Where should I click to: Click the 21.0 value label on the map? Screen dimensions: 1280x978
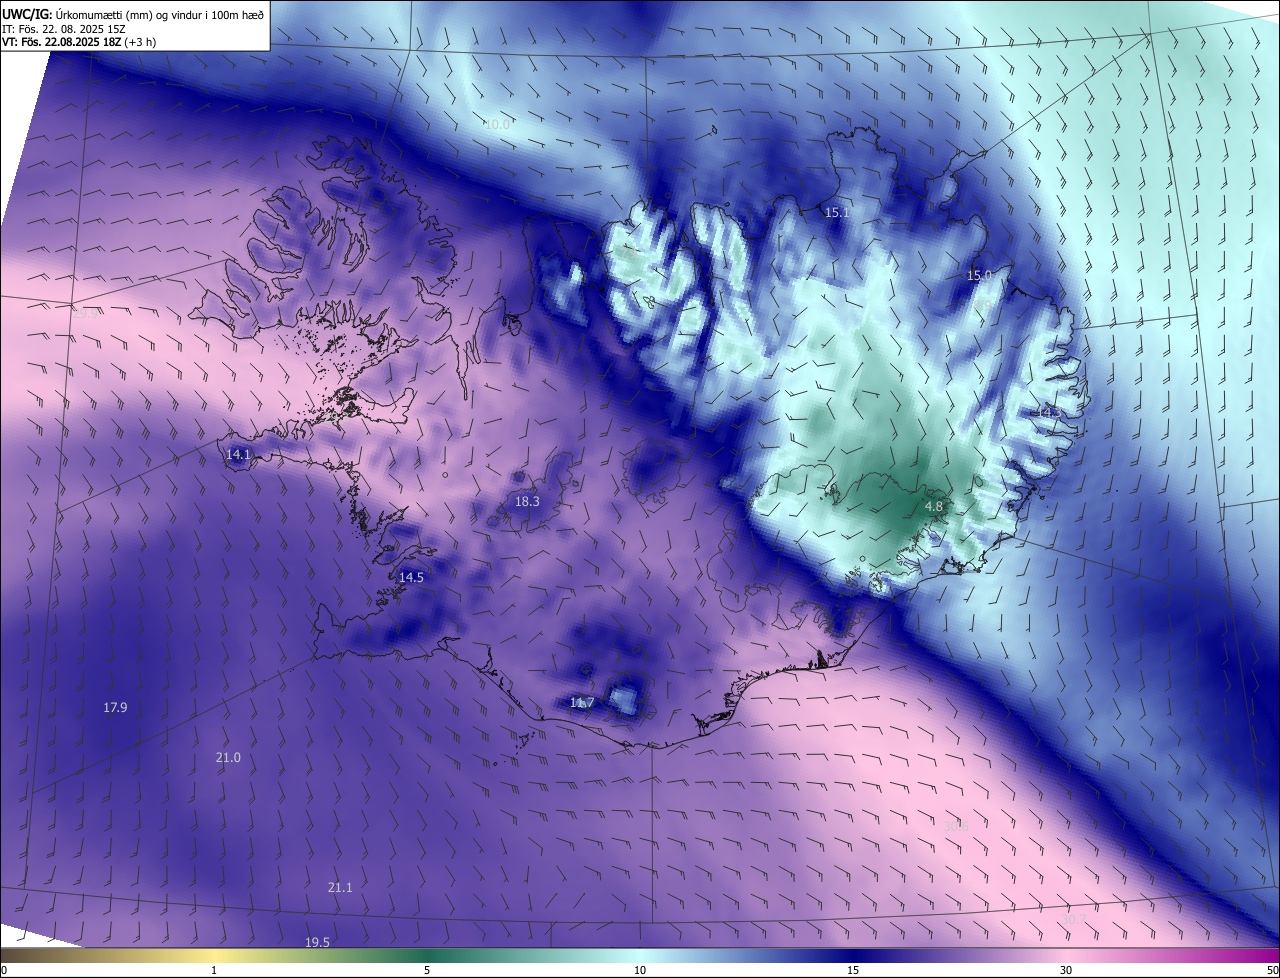[228, 757]
